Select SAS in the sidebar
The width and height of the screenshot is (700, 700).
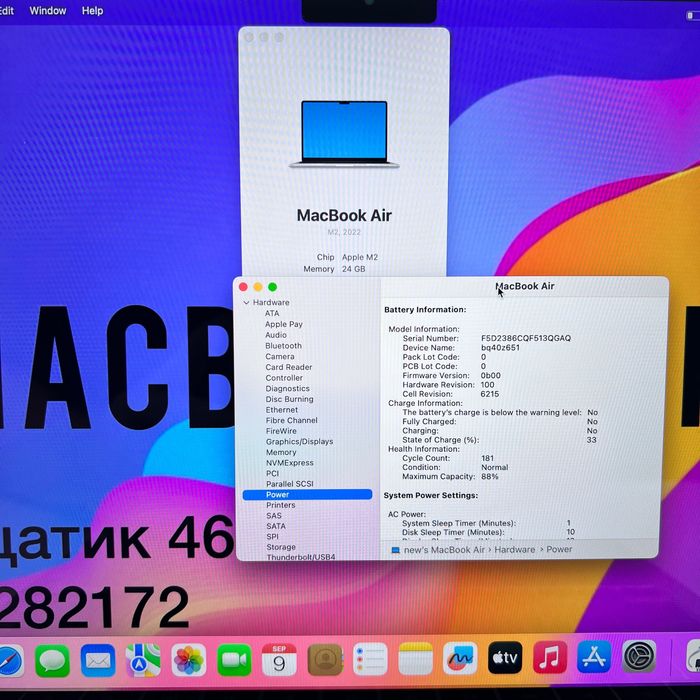[274, 516]
